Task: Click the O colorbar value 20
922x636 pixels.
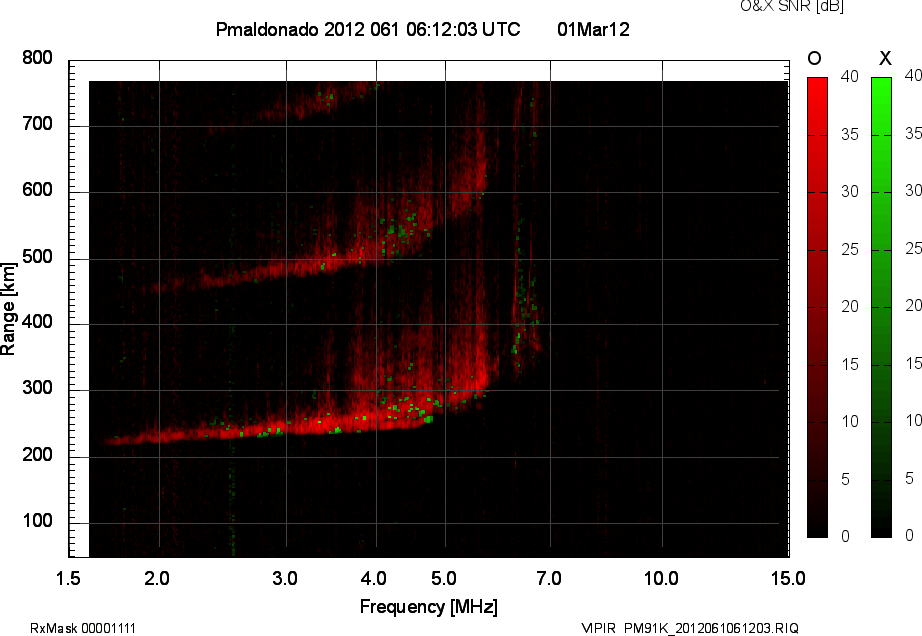Action: click(x=849, y=306)
